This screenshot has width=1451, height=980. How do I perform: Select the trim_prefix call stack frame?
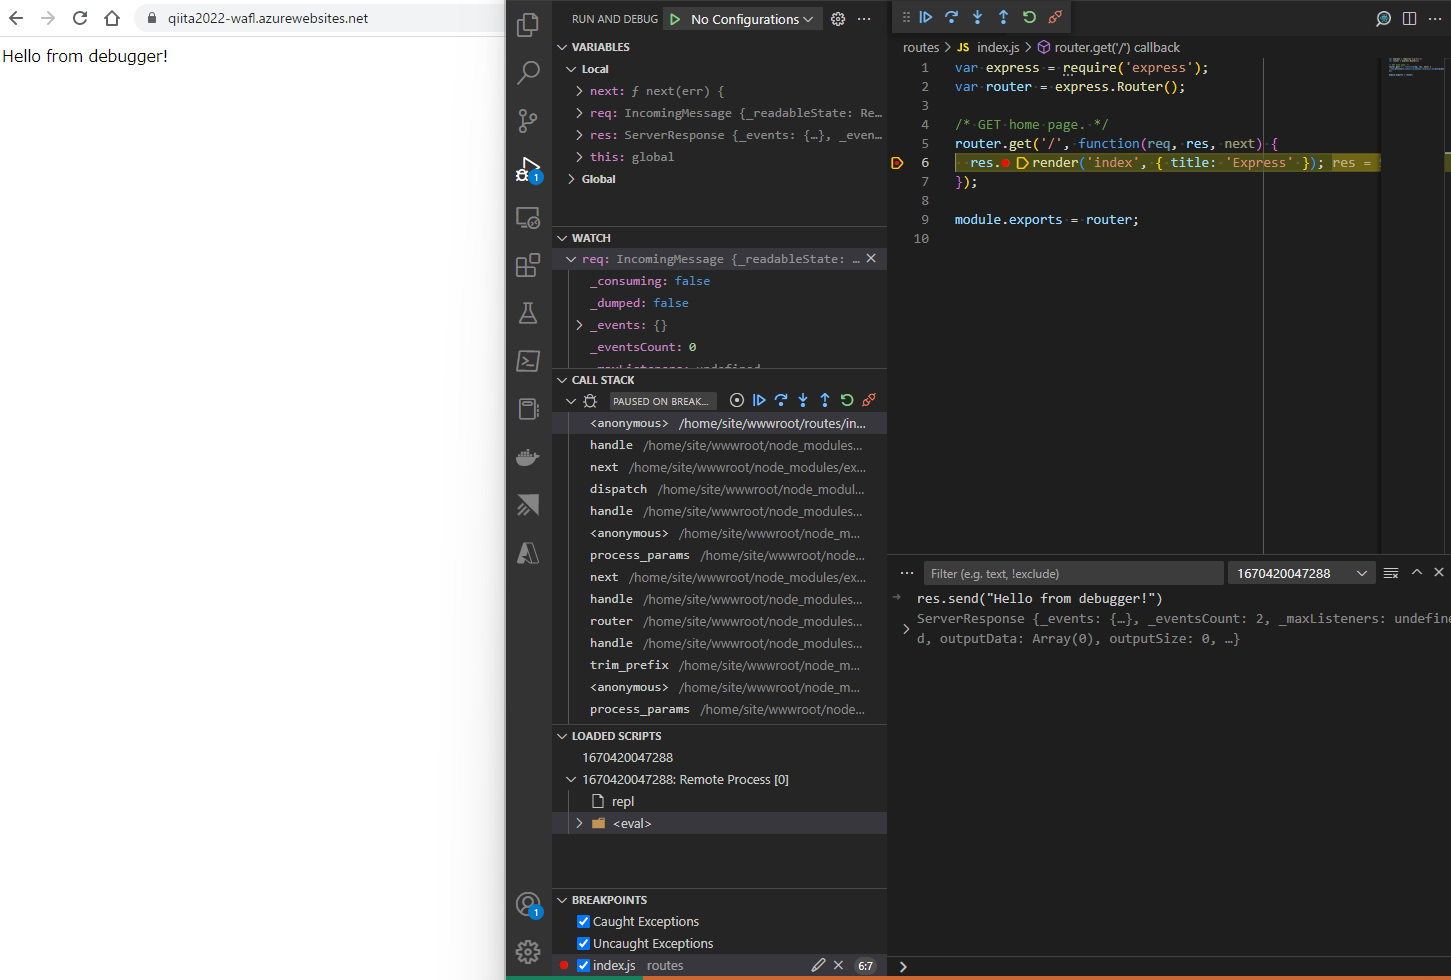click(x=720, y=665)
